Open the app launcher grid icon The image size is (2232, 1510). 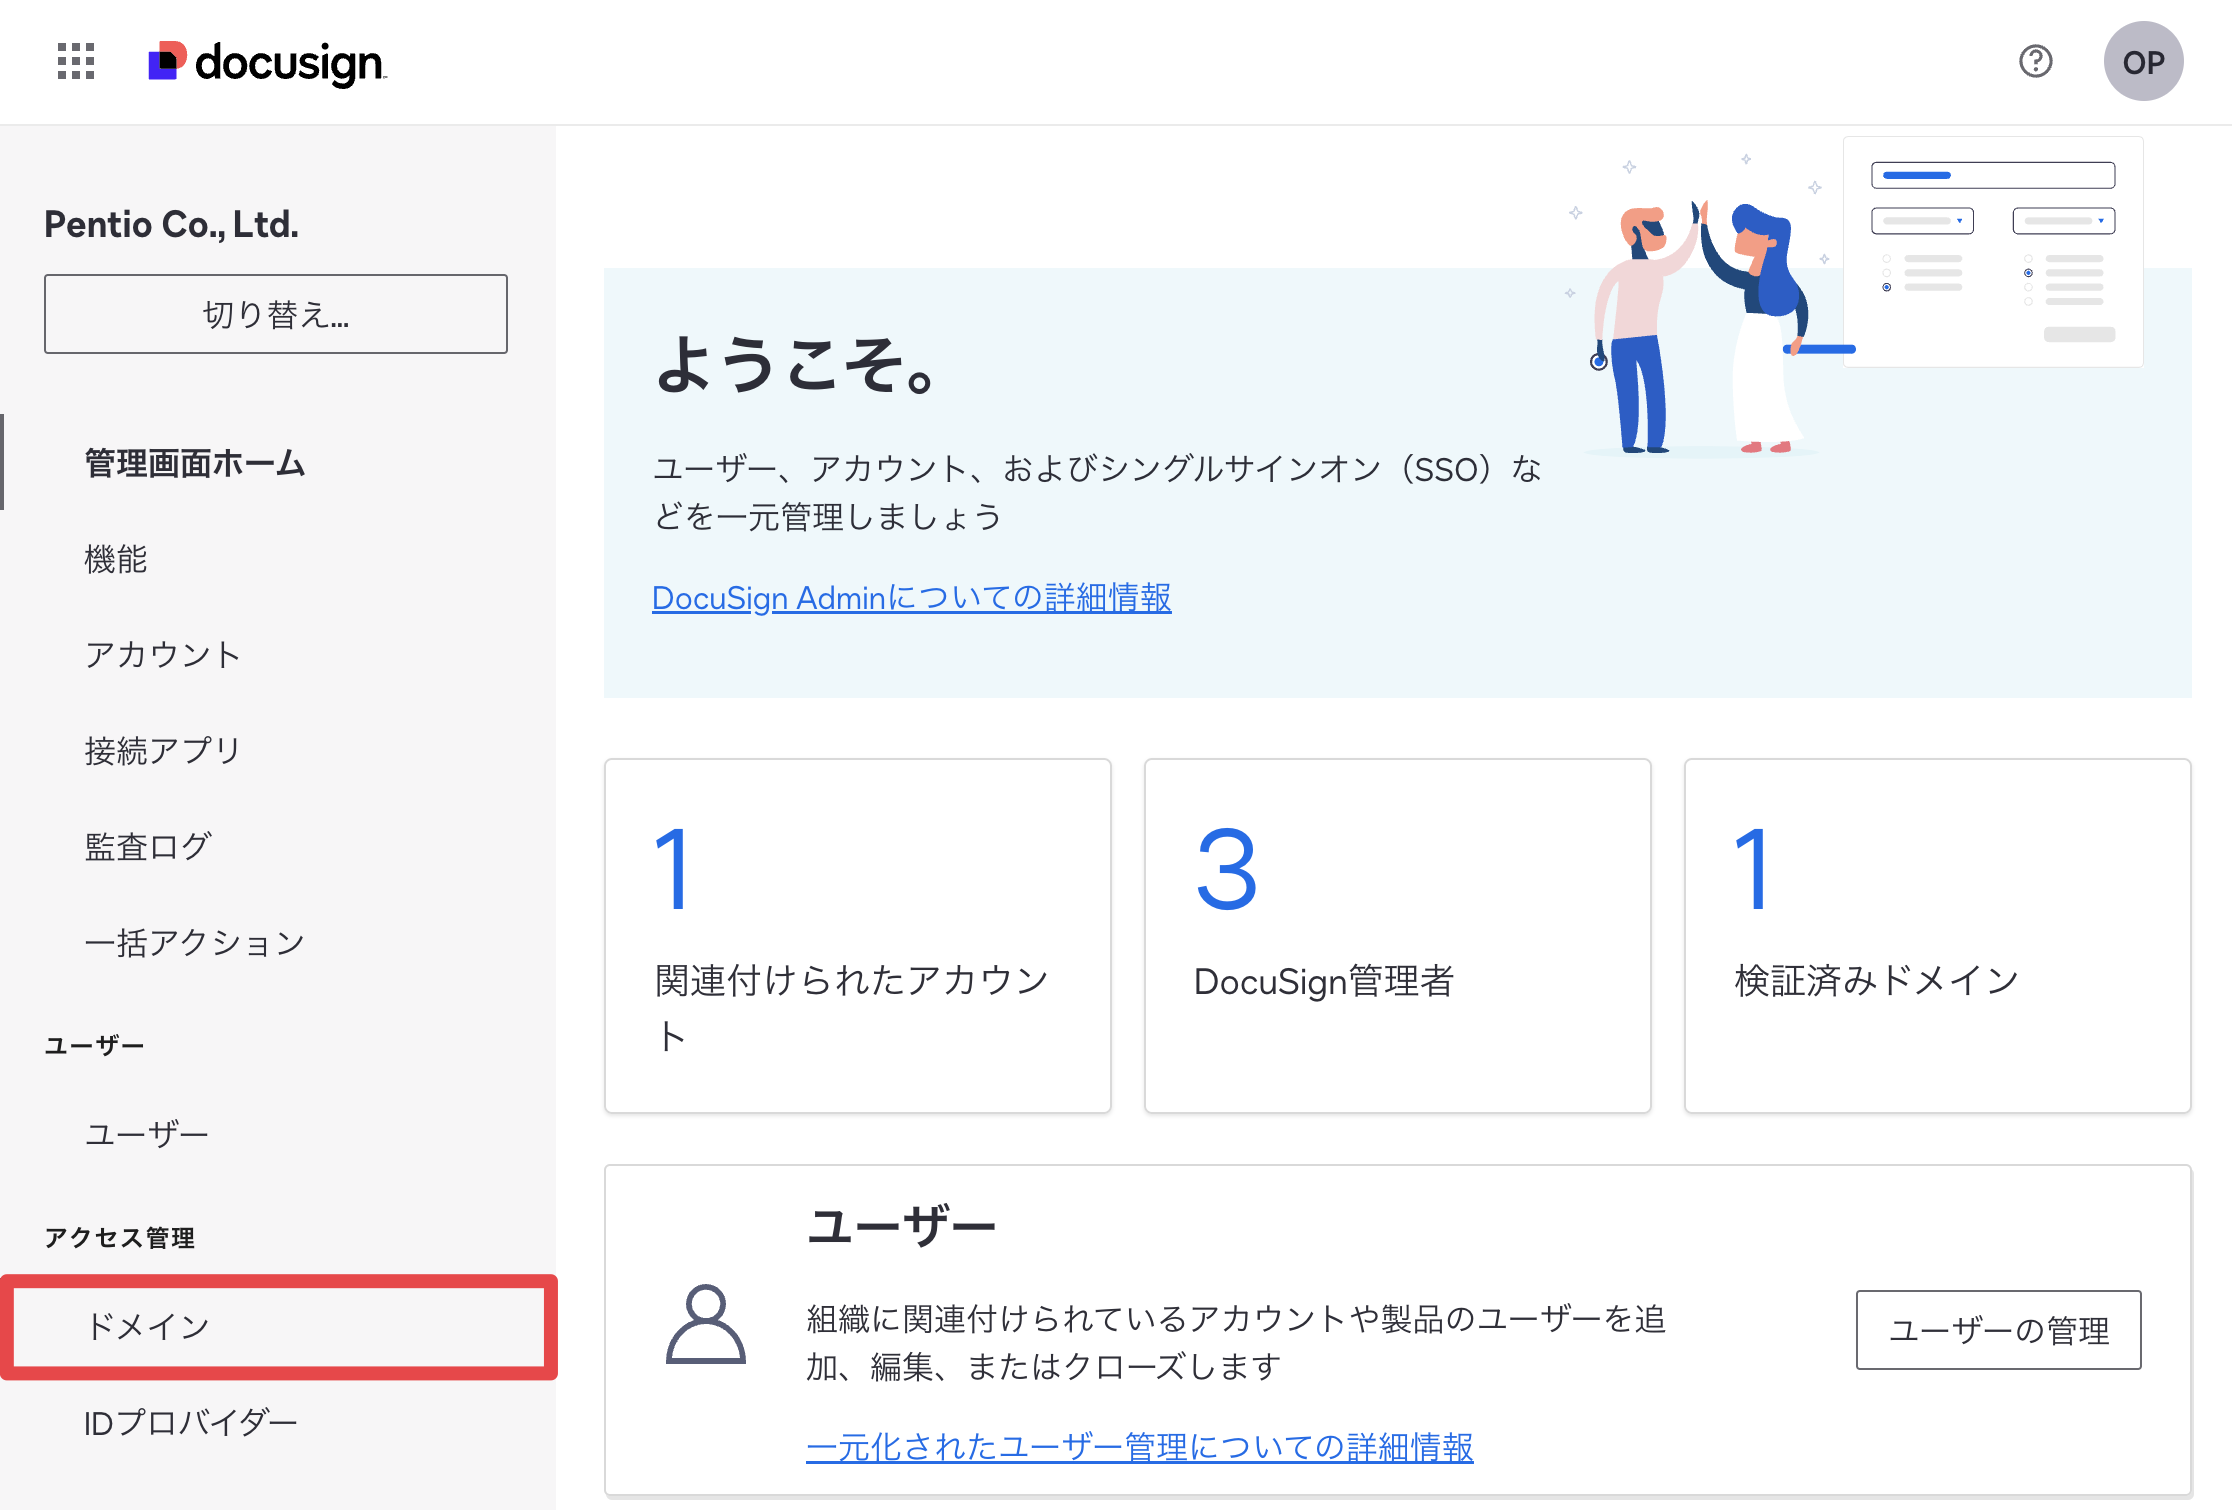point(76,61)
